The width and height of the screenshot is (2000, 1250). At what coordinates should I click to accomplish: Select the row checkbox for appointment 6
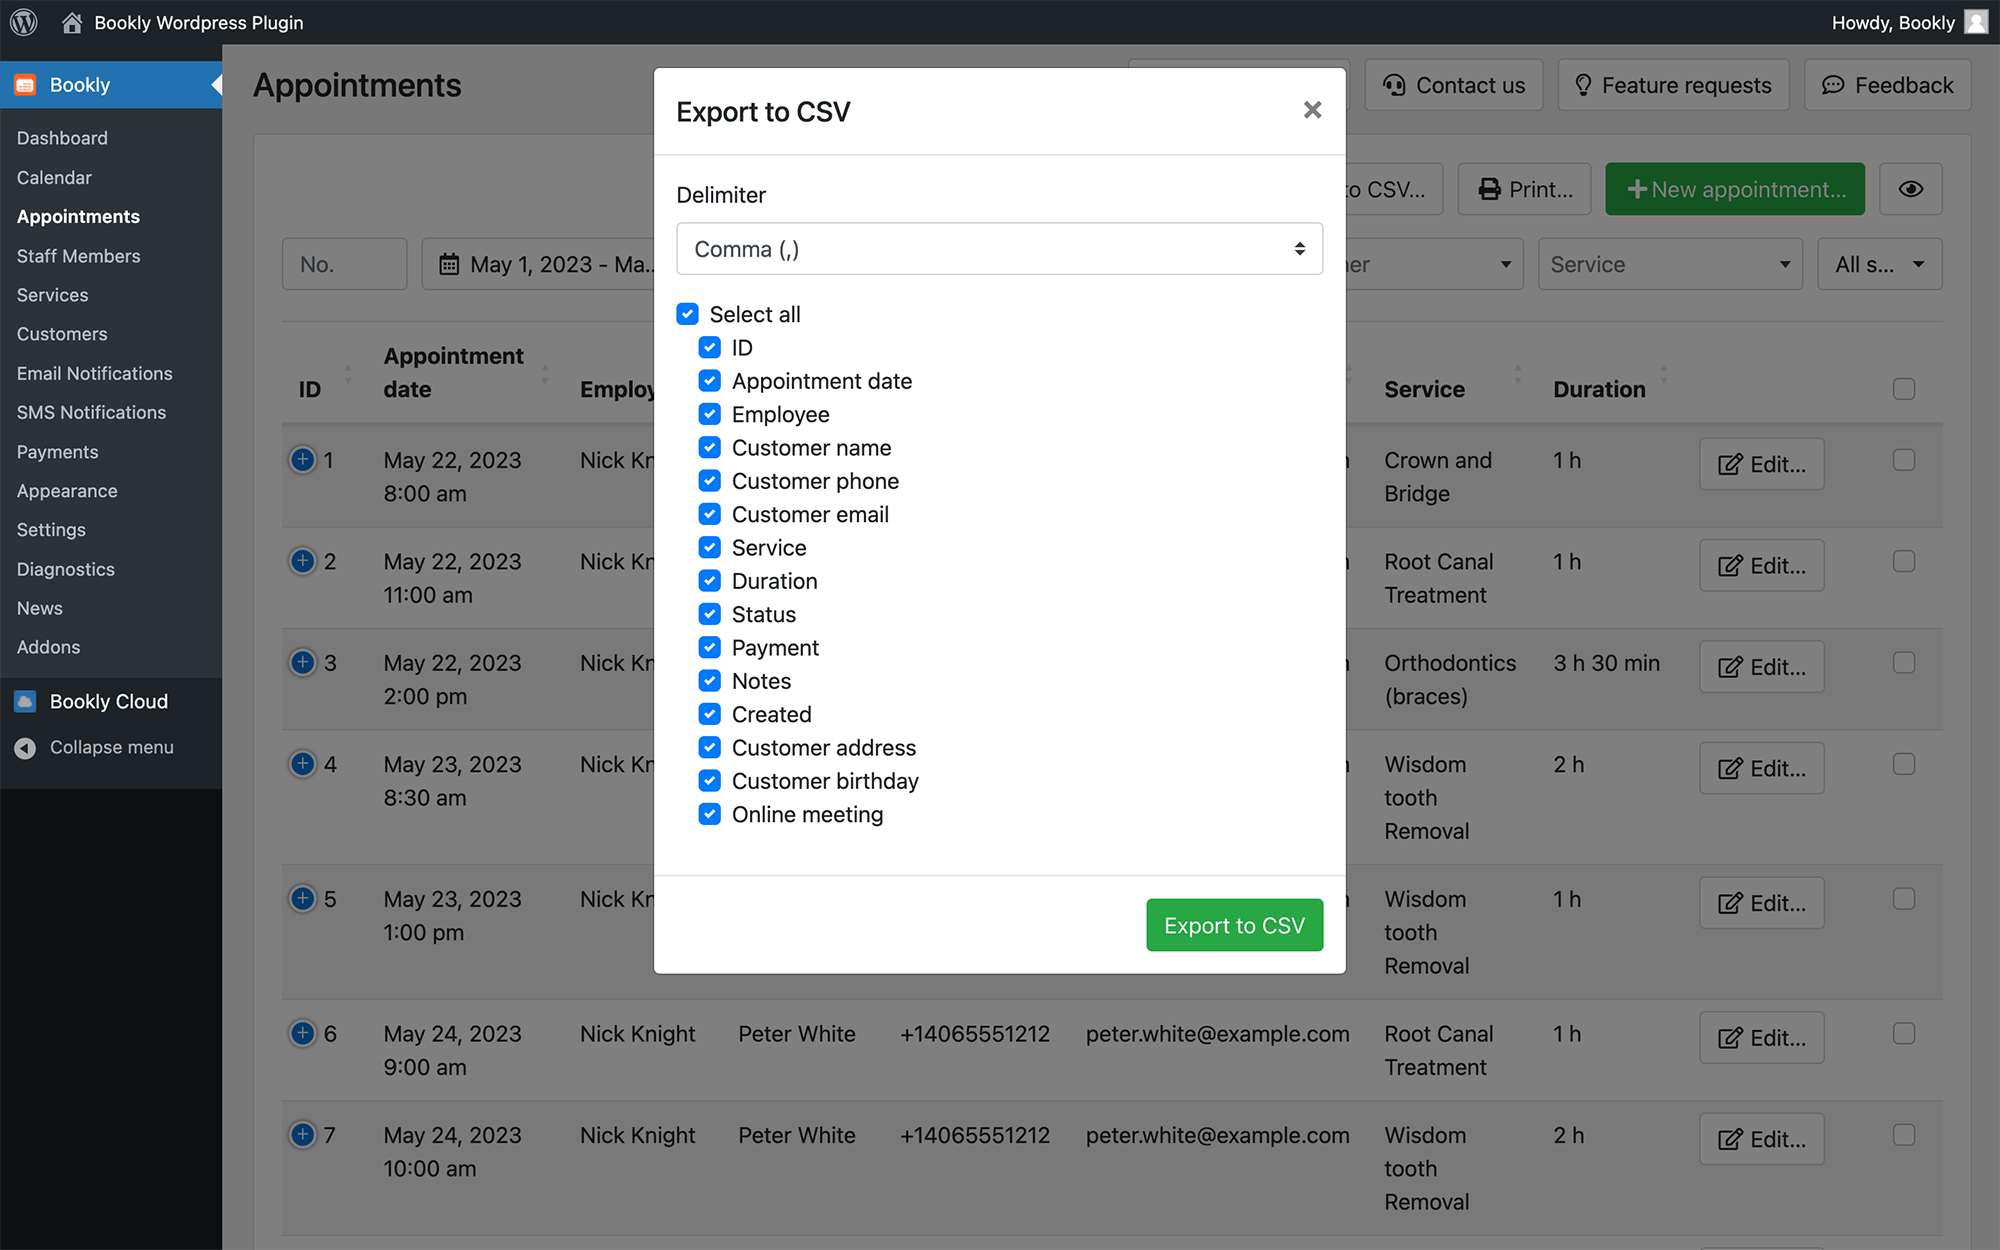(1904, 1033)
